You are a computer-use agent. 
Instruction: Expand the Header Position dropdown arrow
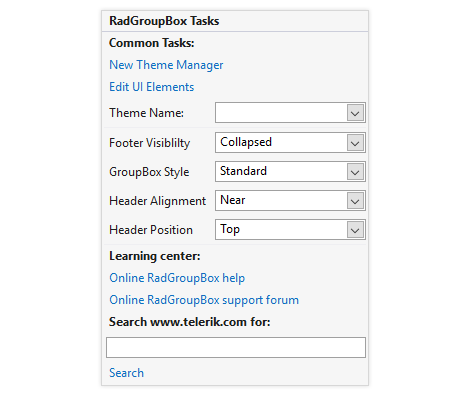(x=355, y=230)
